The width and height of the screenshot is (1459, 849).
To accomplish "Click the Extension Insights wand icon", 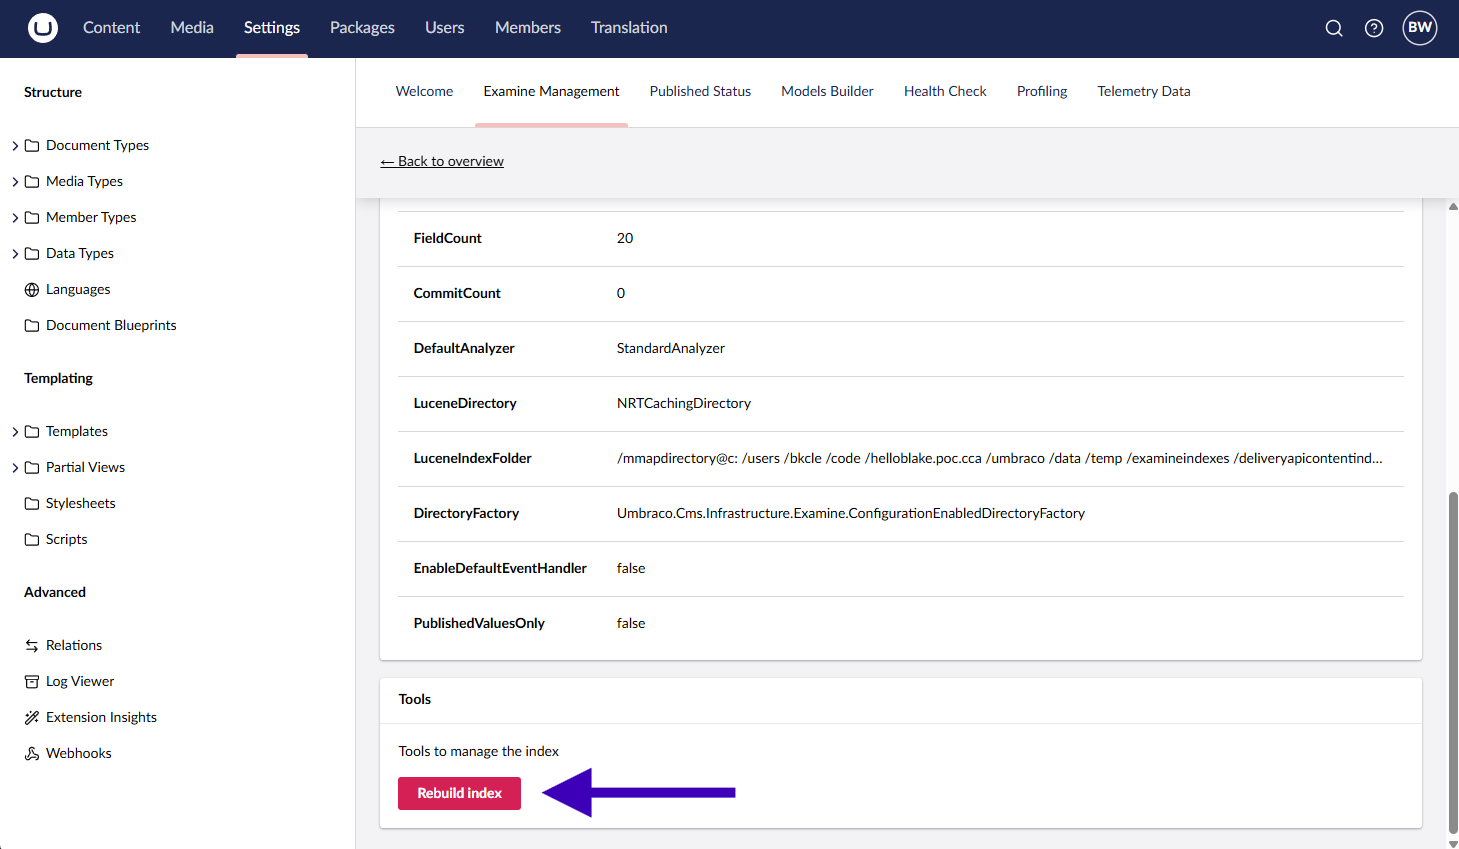I will pos(32,718).
